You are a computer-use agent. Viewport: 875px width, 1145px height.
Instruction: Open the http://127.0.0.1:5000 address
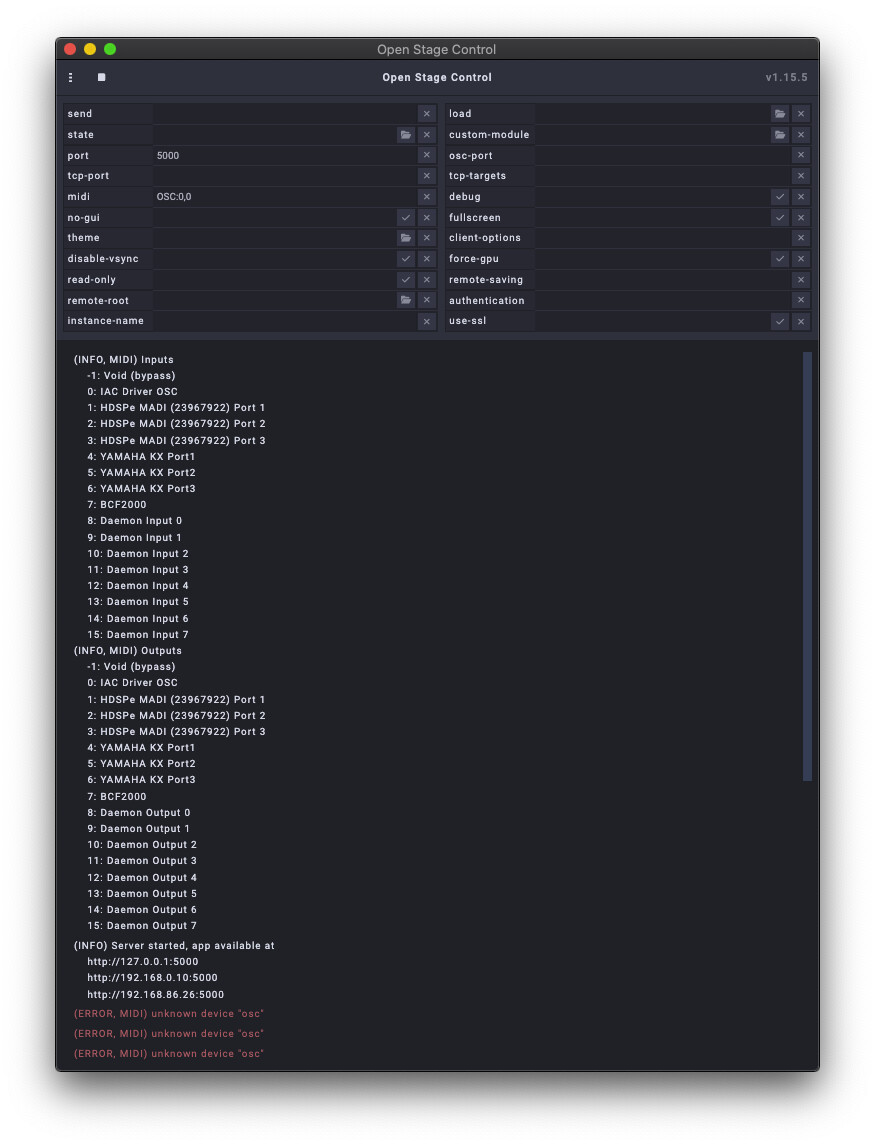[x=142, y=962]
